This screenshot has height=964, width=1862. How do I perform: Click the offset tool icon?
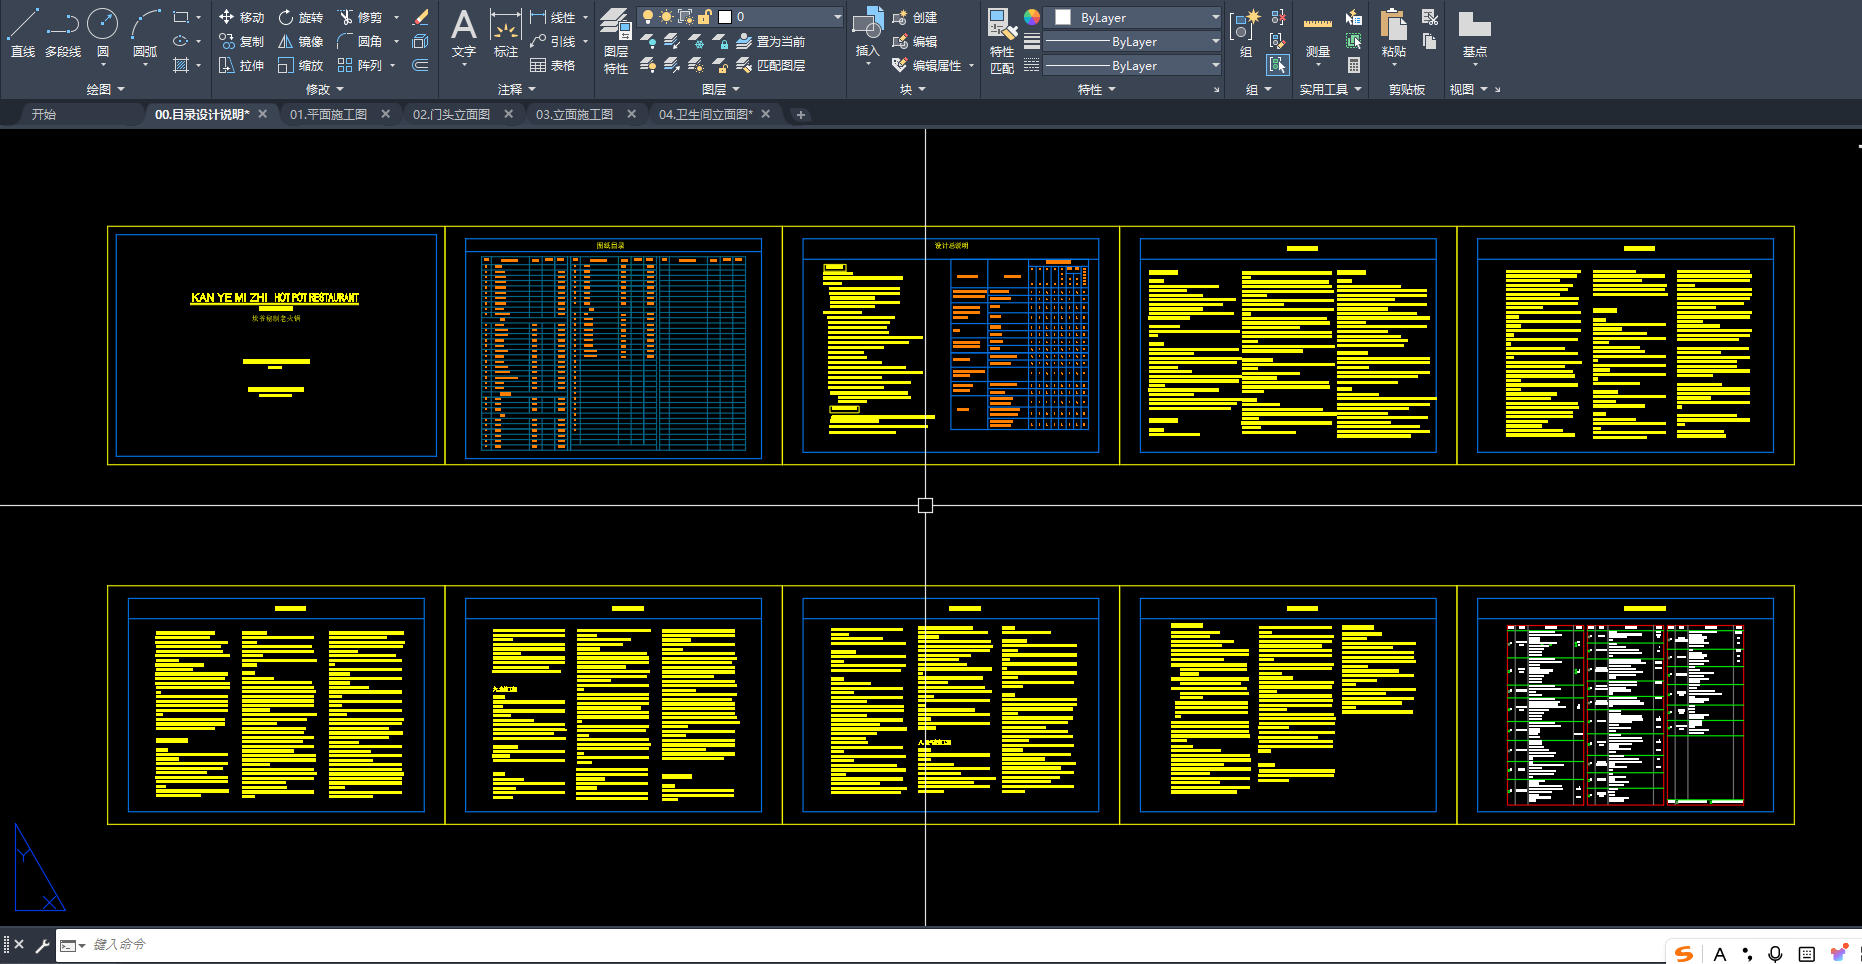tap(421, 65)
